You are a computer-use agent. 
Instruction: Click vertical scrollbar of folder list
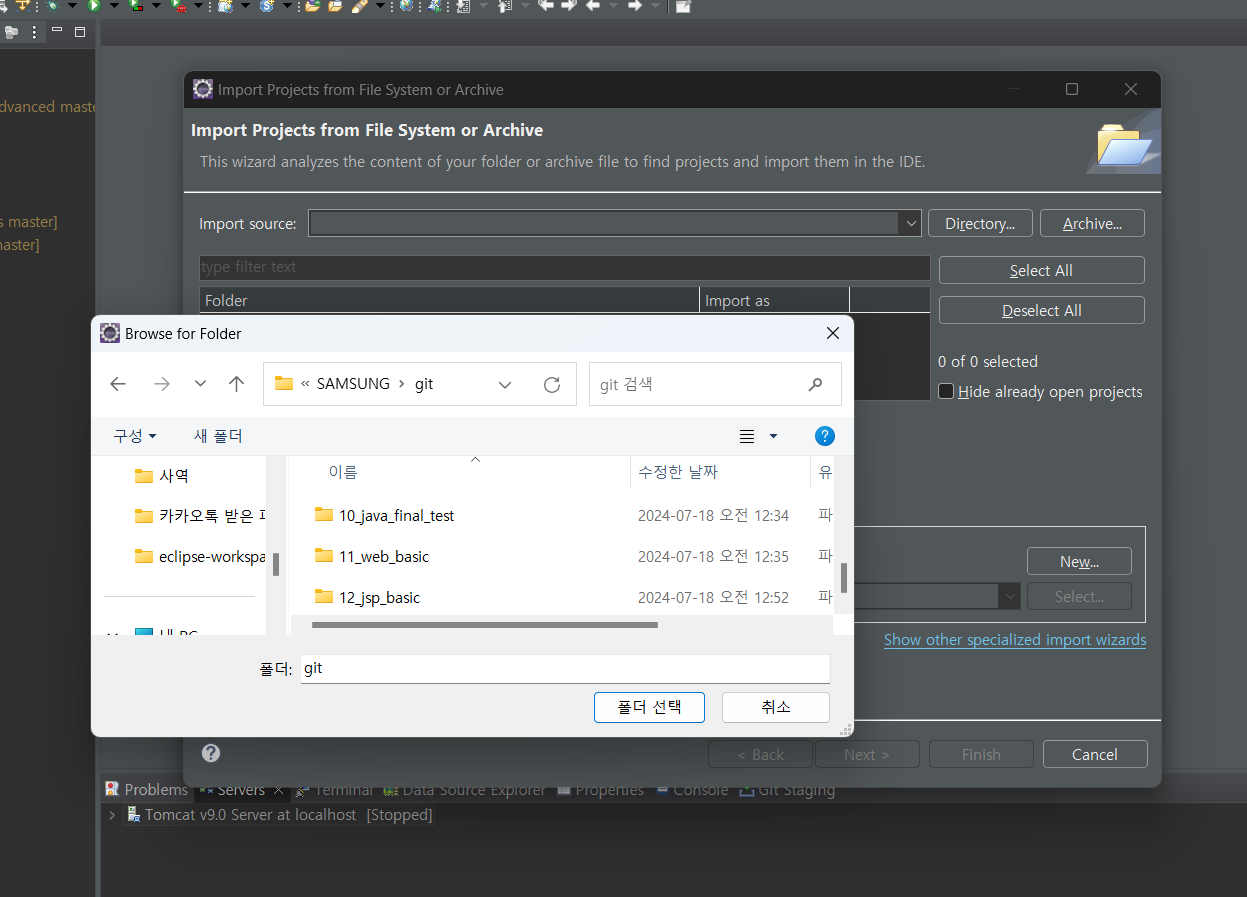tap(844, 576)
